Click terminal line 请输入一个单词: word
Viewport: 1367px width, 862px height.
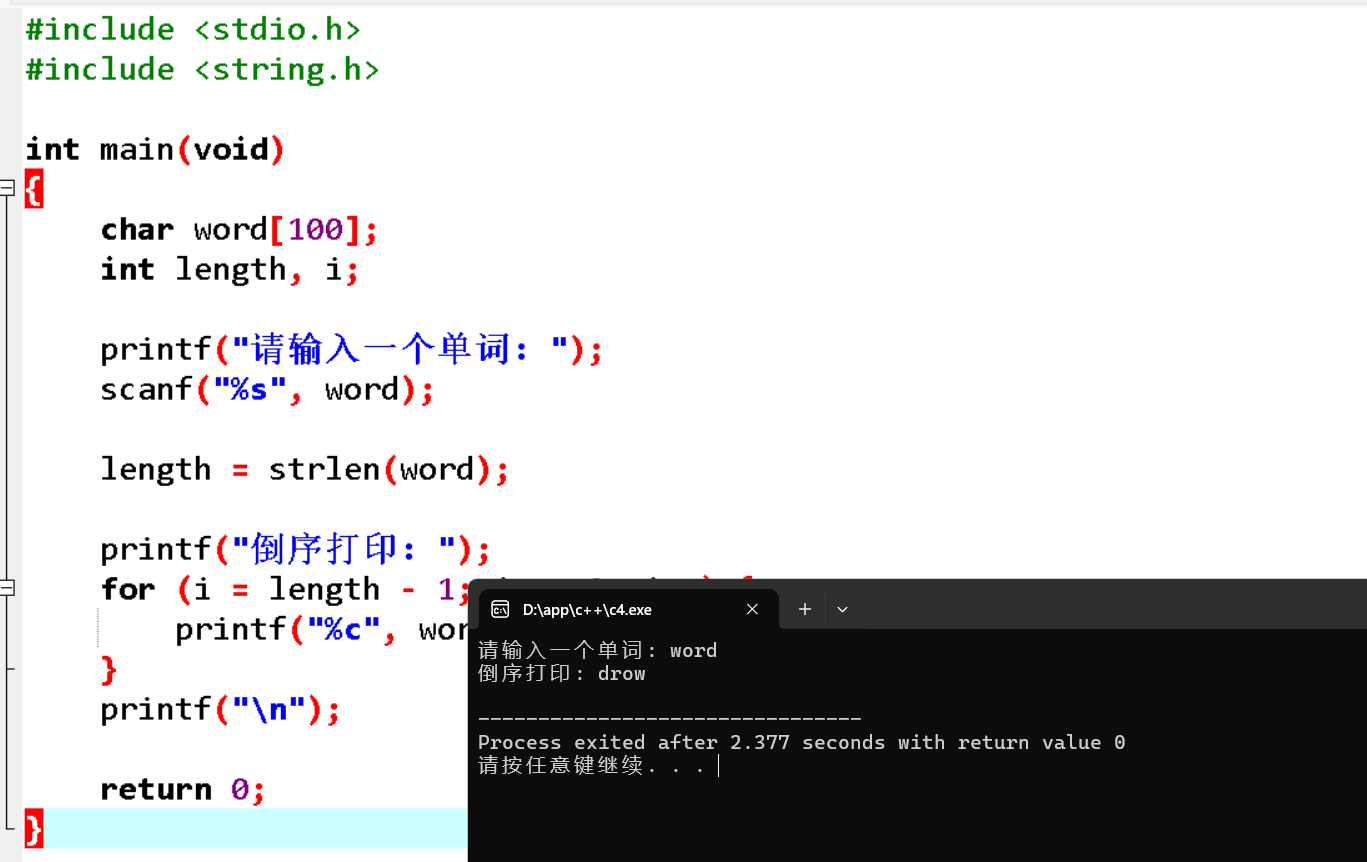pos(598,651)
